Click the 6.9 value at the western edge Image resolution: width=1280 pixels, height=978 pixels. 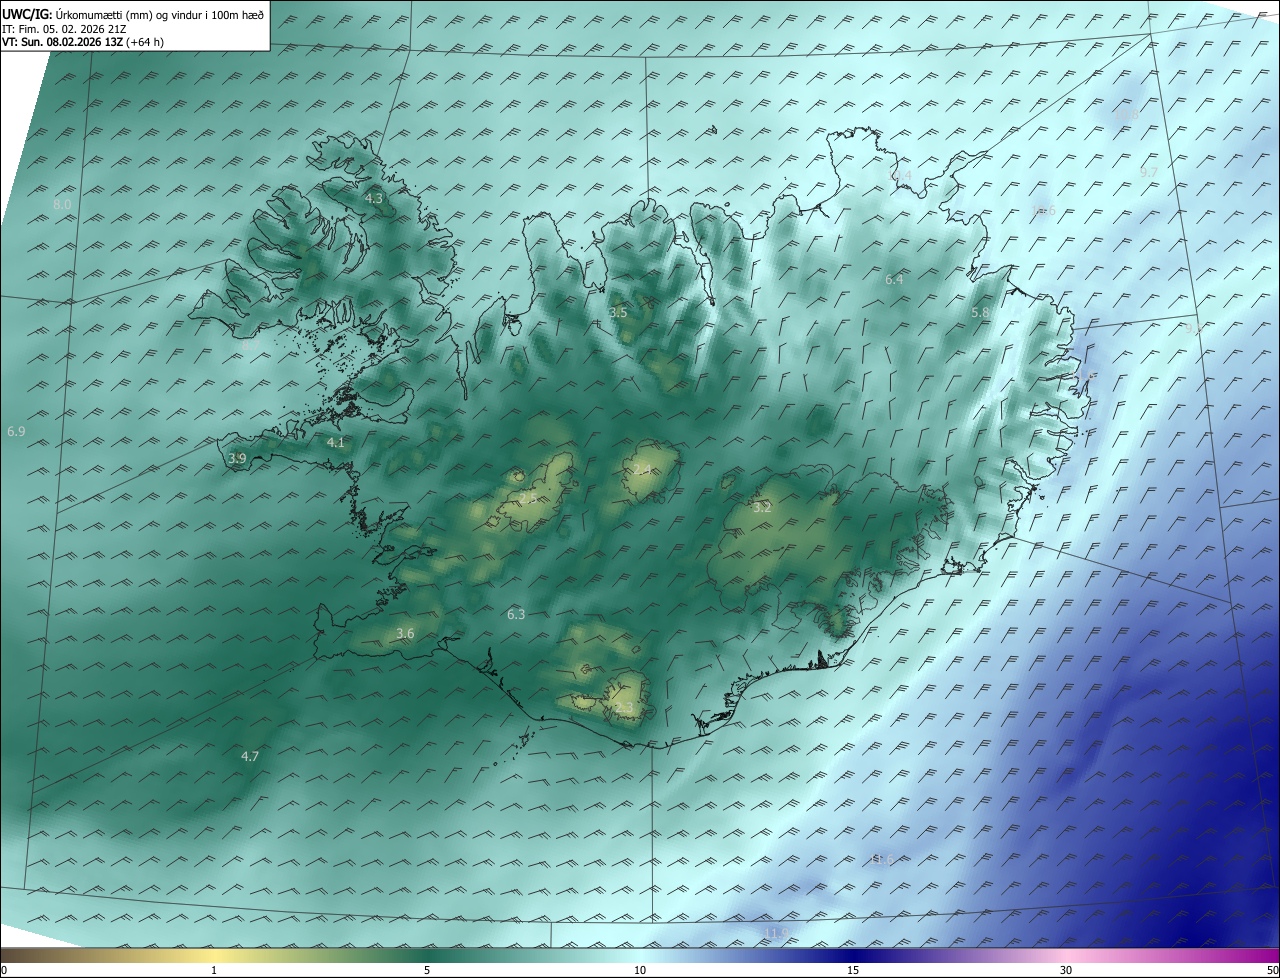pos(16,431)
